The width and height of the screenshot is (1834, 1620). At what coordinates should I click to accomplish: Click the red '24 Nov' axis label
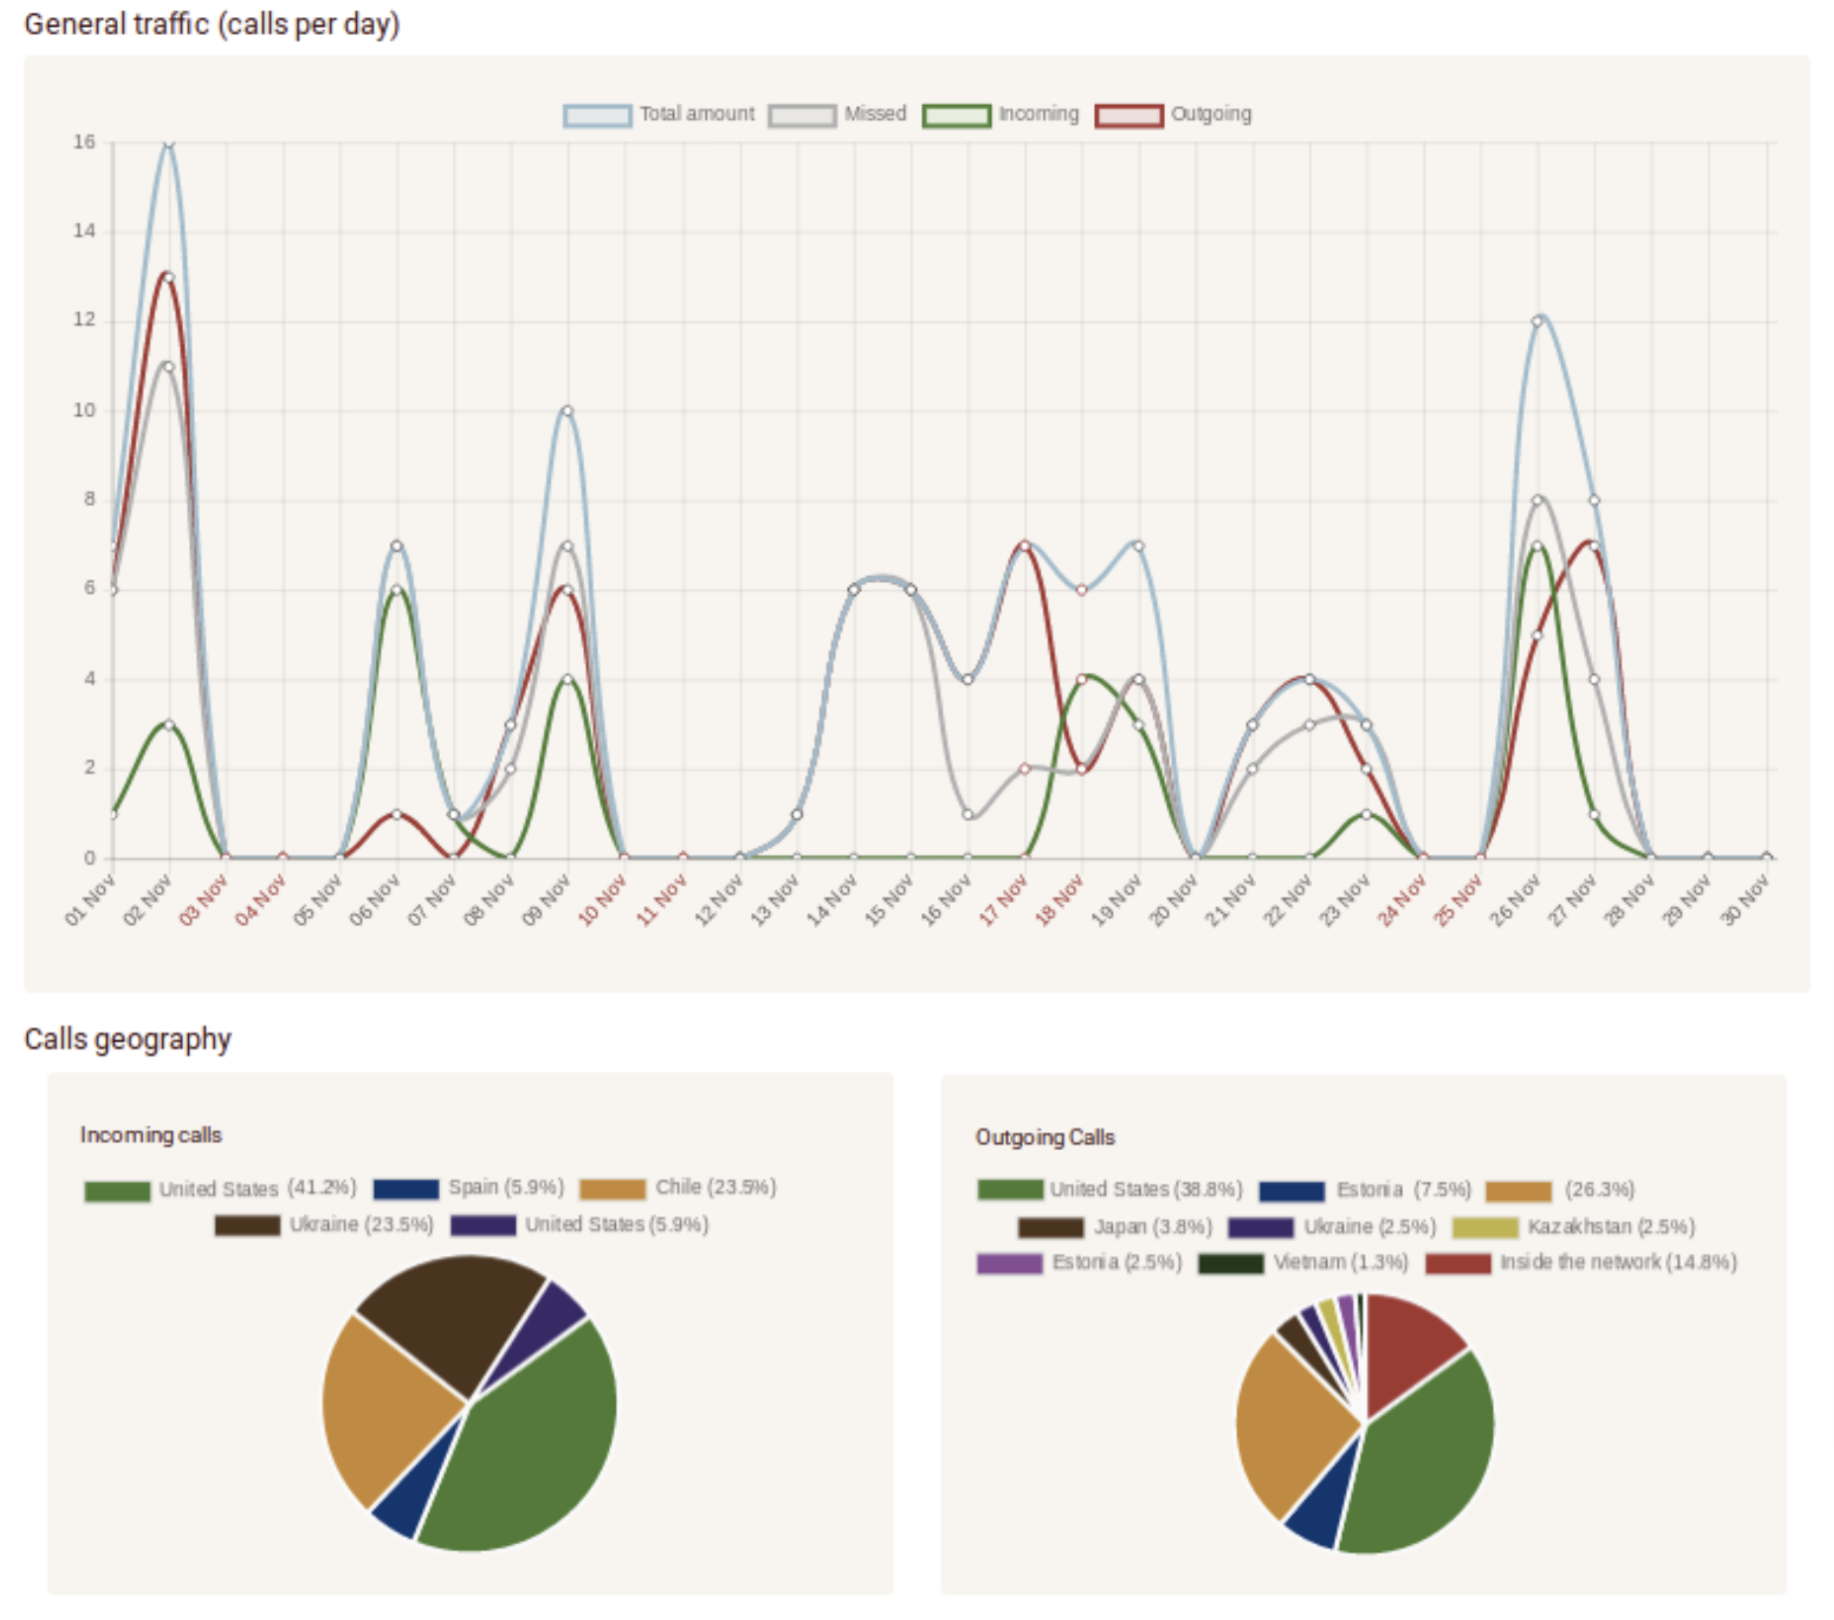point(1401,900)
